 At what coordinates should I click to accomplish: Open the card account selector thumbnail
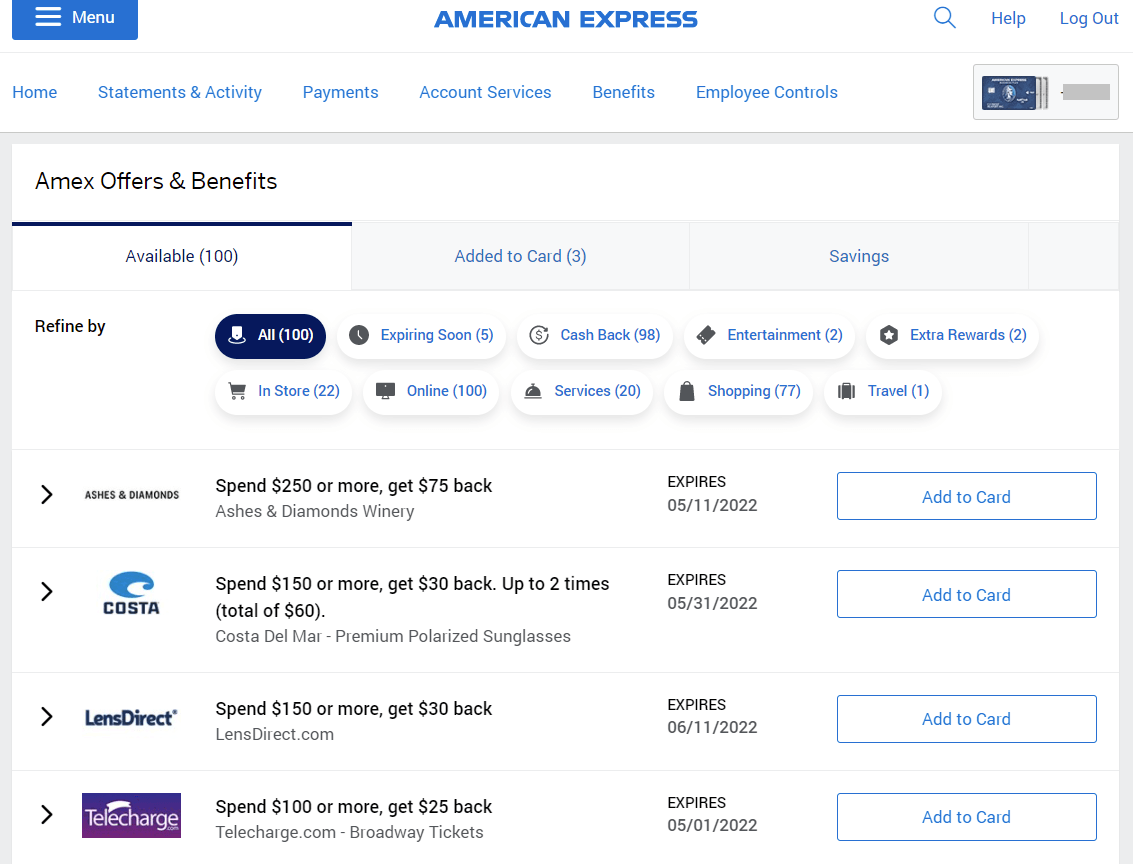pos(1045,92)
